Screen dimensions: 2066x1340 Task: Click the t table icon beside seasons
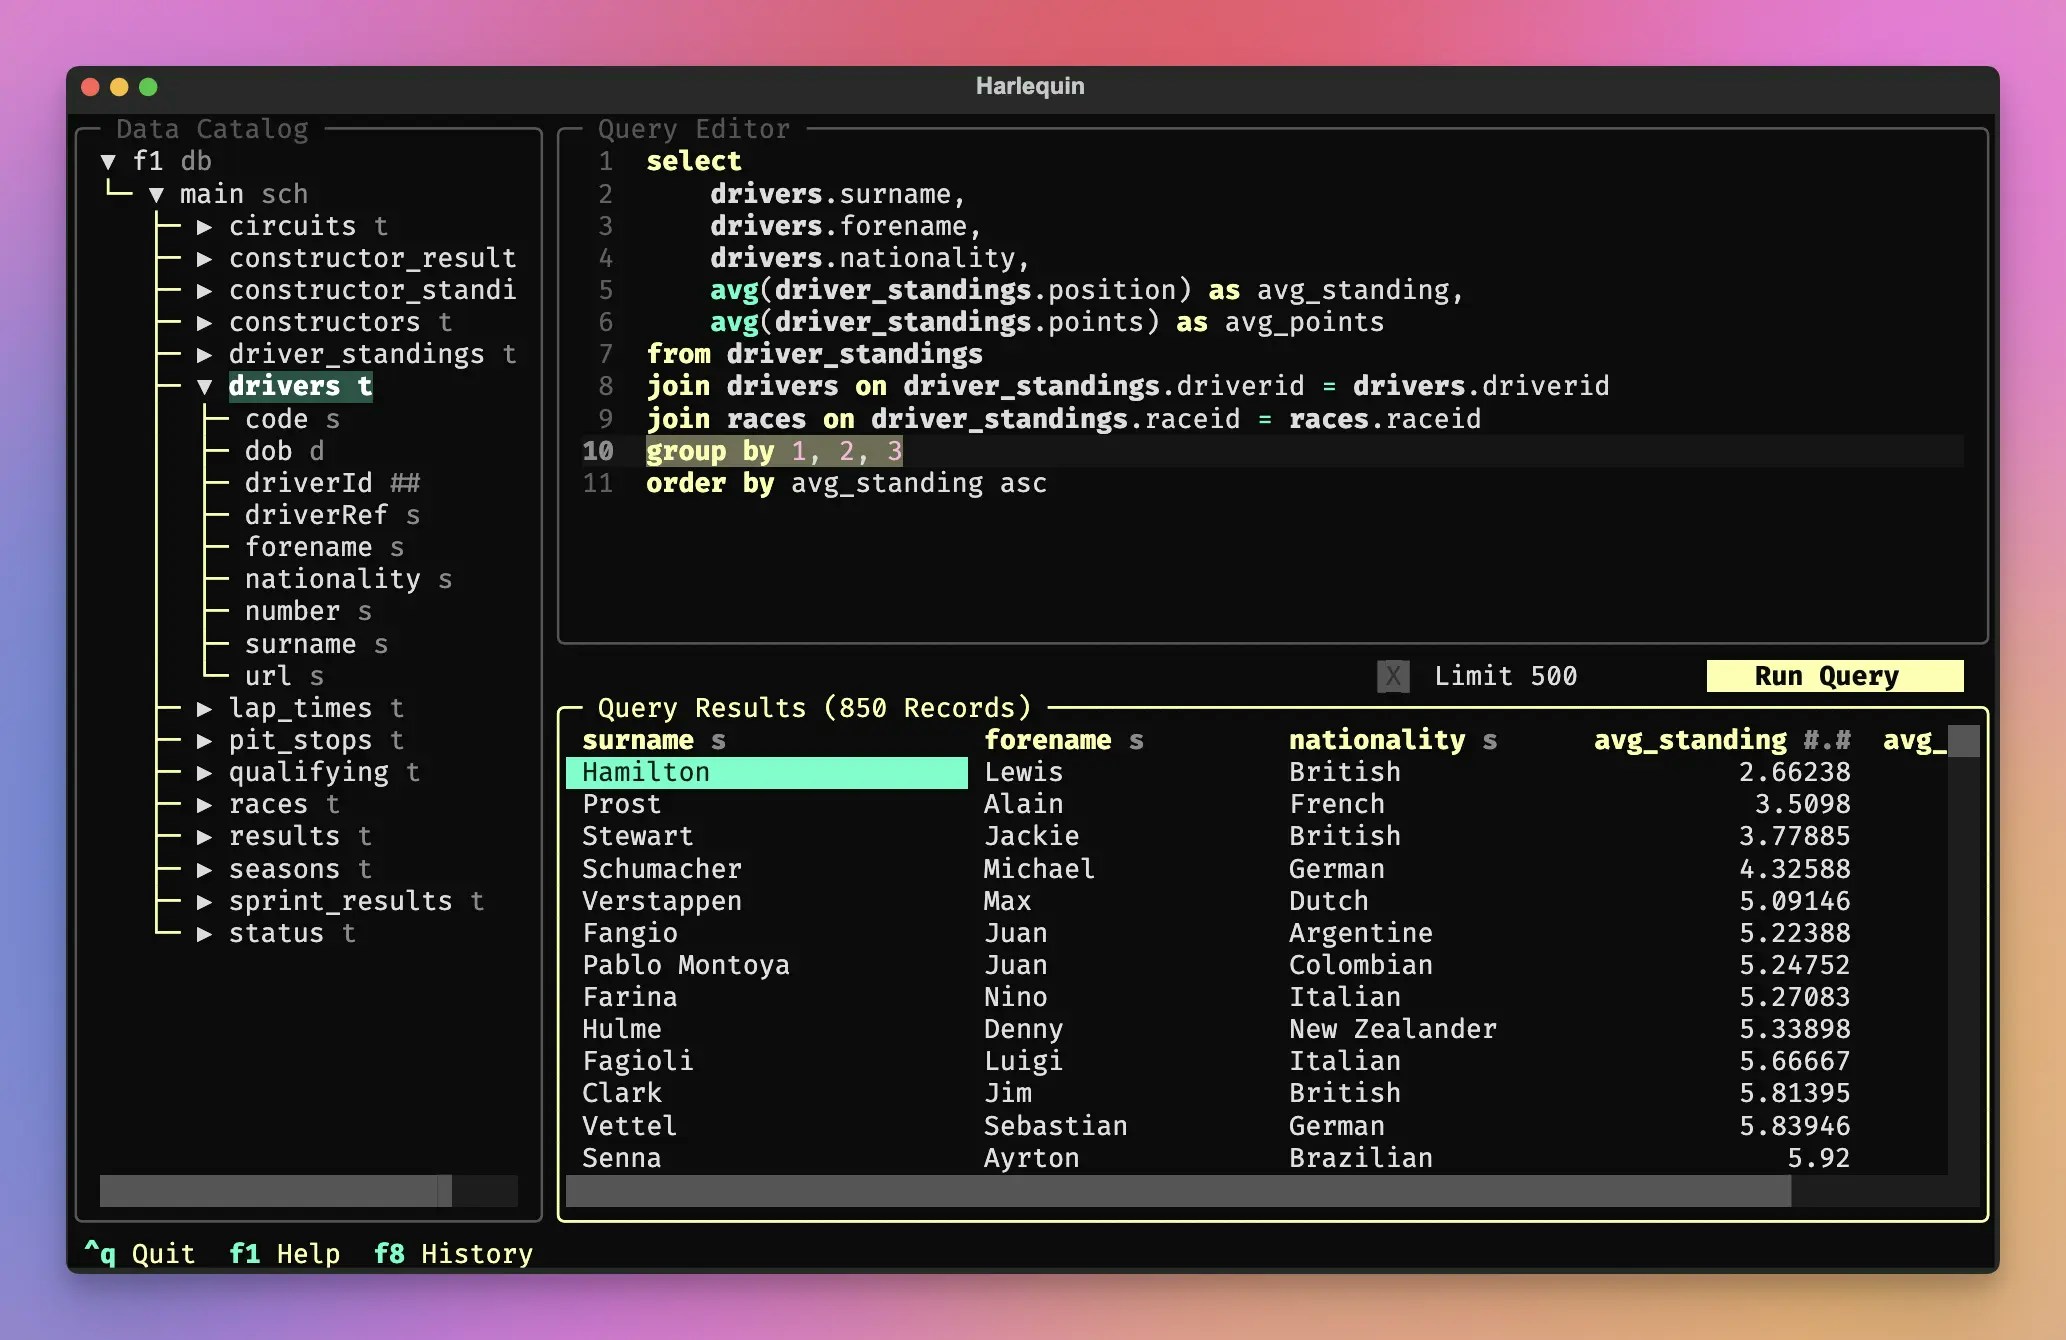[x=365, y=869]
